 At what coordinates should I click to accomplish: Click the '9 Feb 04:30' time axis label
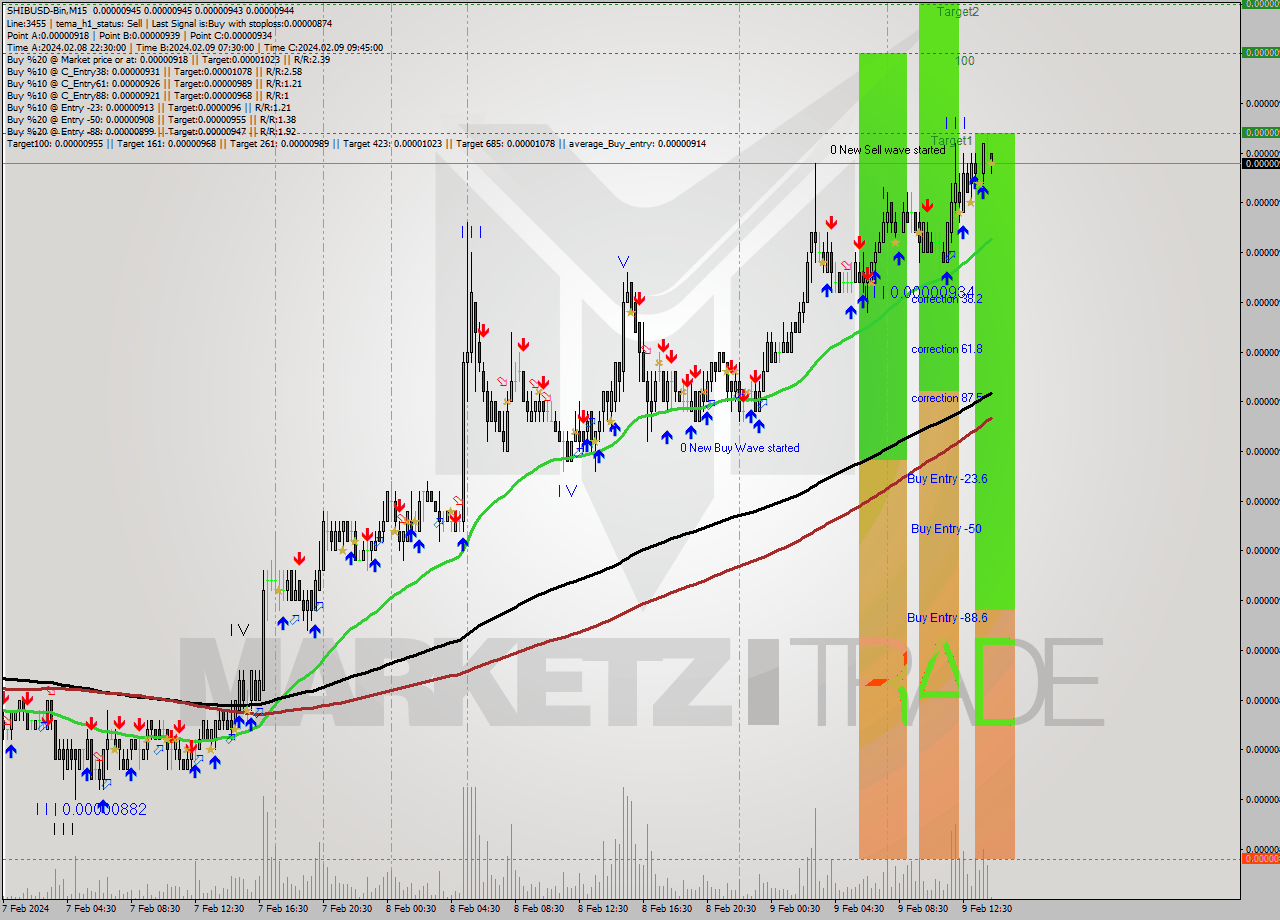point(859,909)
